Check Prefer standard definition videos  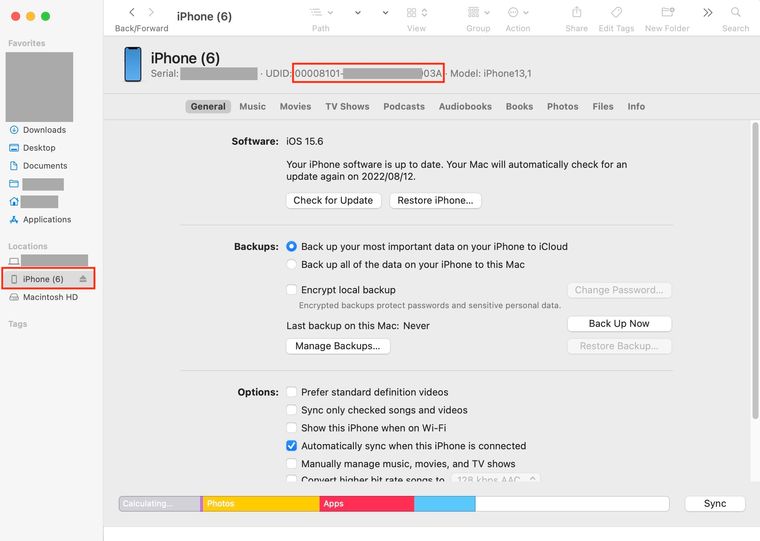click(x=291, y=392)
